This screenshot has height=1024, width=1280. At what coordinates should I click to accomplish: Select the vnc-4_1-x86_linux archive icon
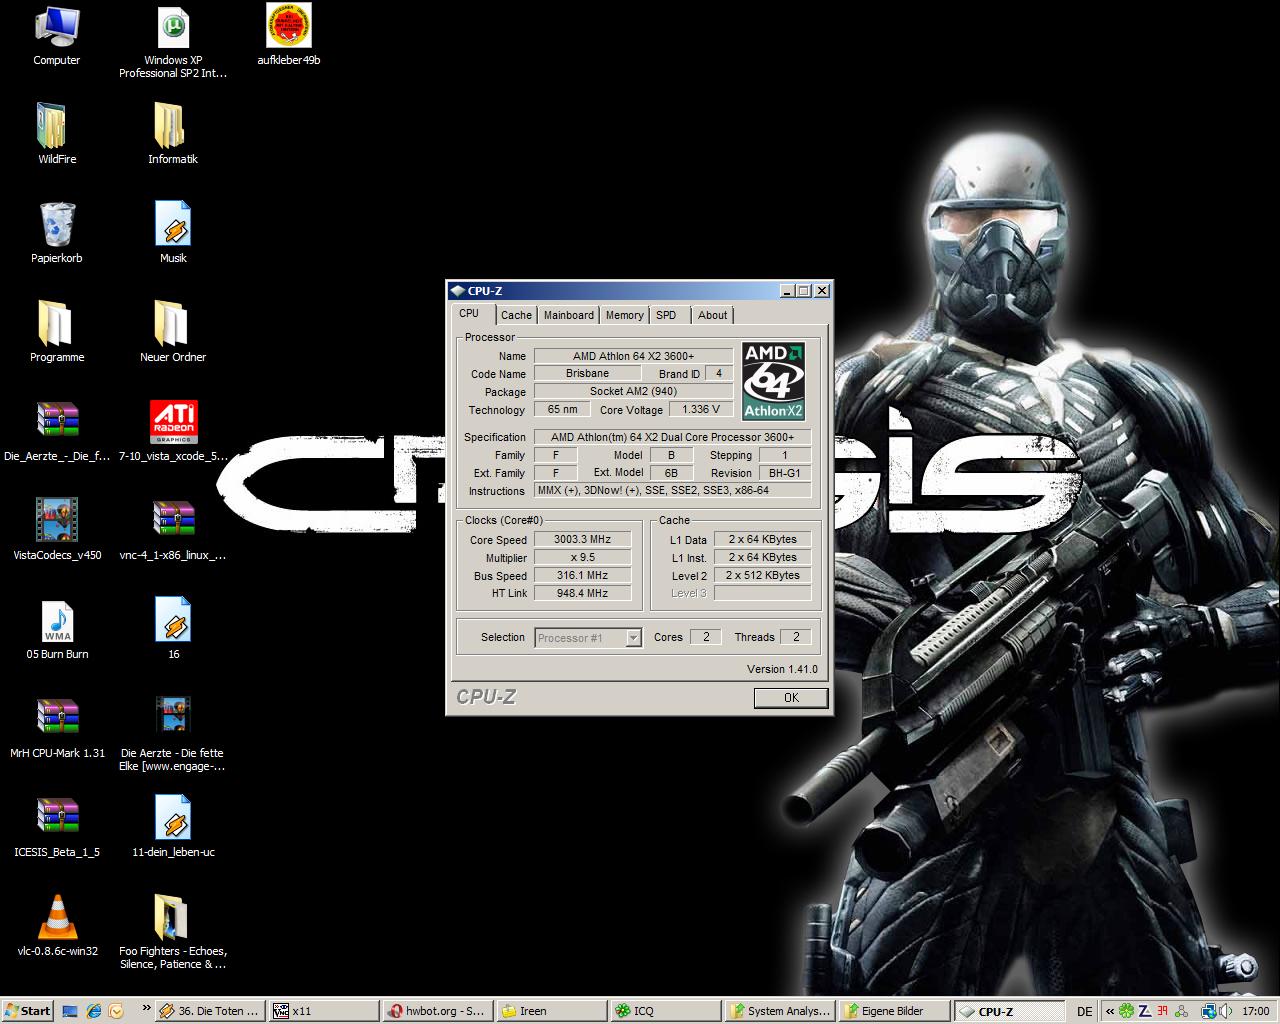point(173,530)
